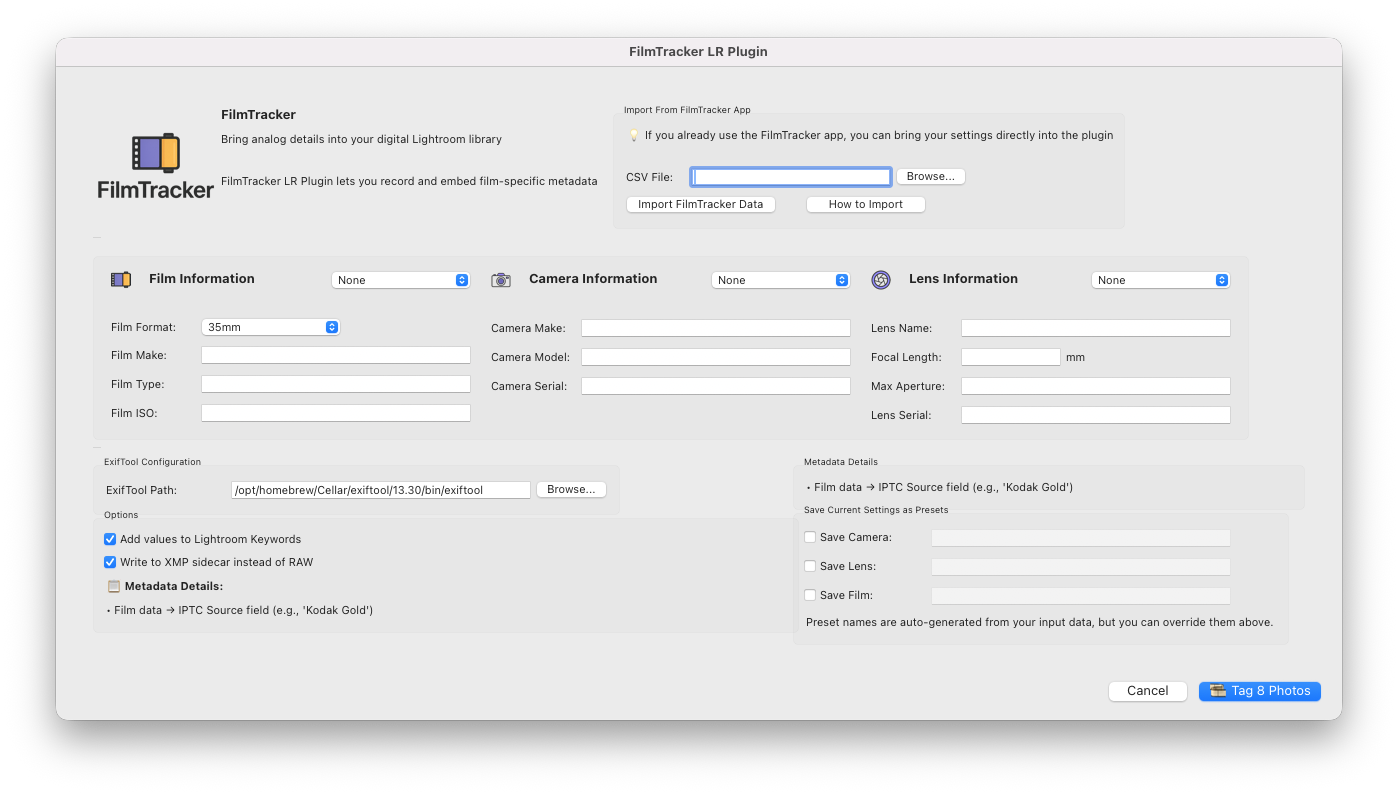1398x794 pixels.
Task: Click the film strip icon beside Film Information
Action: (120, 279)
